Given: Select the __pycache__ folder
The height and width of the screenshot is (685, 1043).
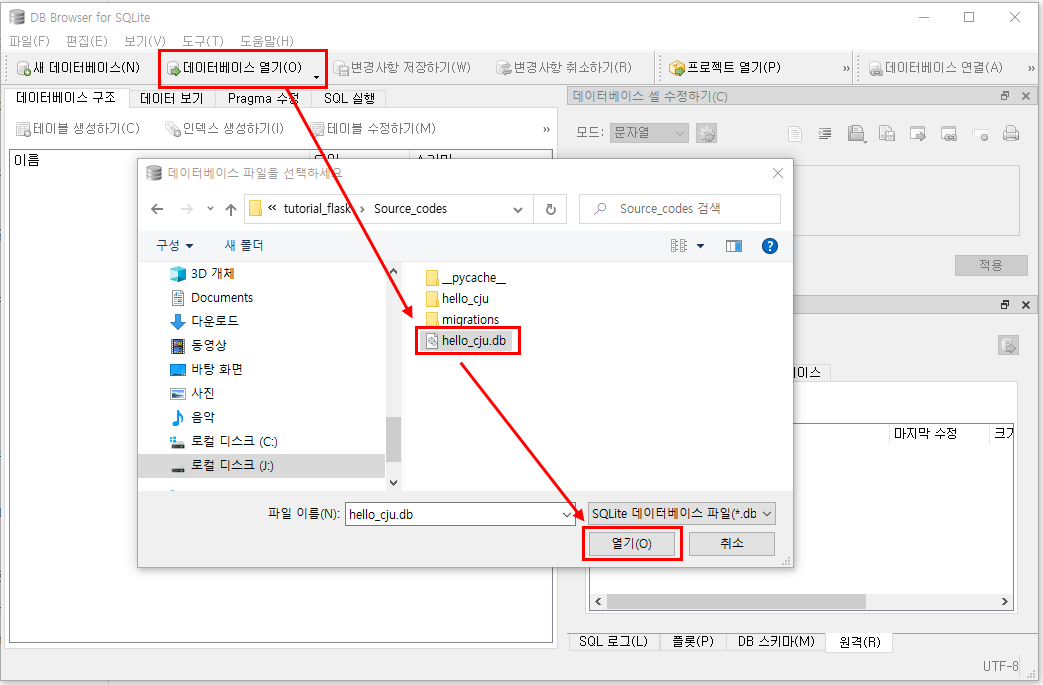Looking at the screenshot, I should [x=466, y=277].
